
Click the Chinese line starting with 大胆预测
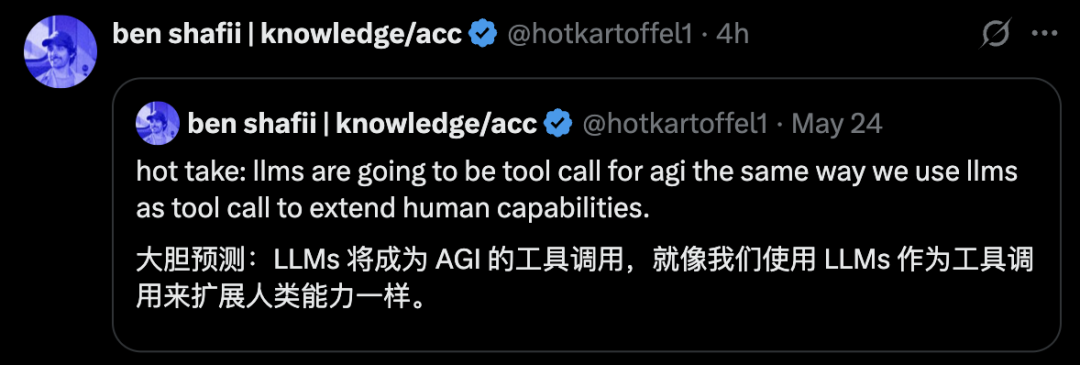click(585, 261)
